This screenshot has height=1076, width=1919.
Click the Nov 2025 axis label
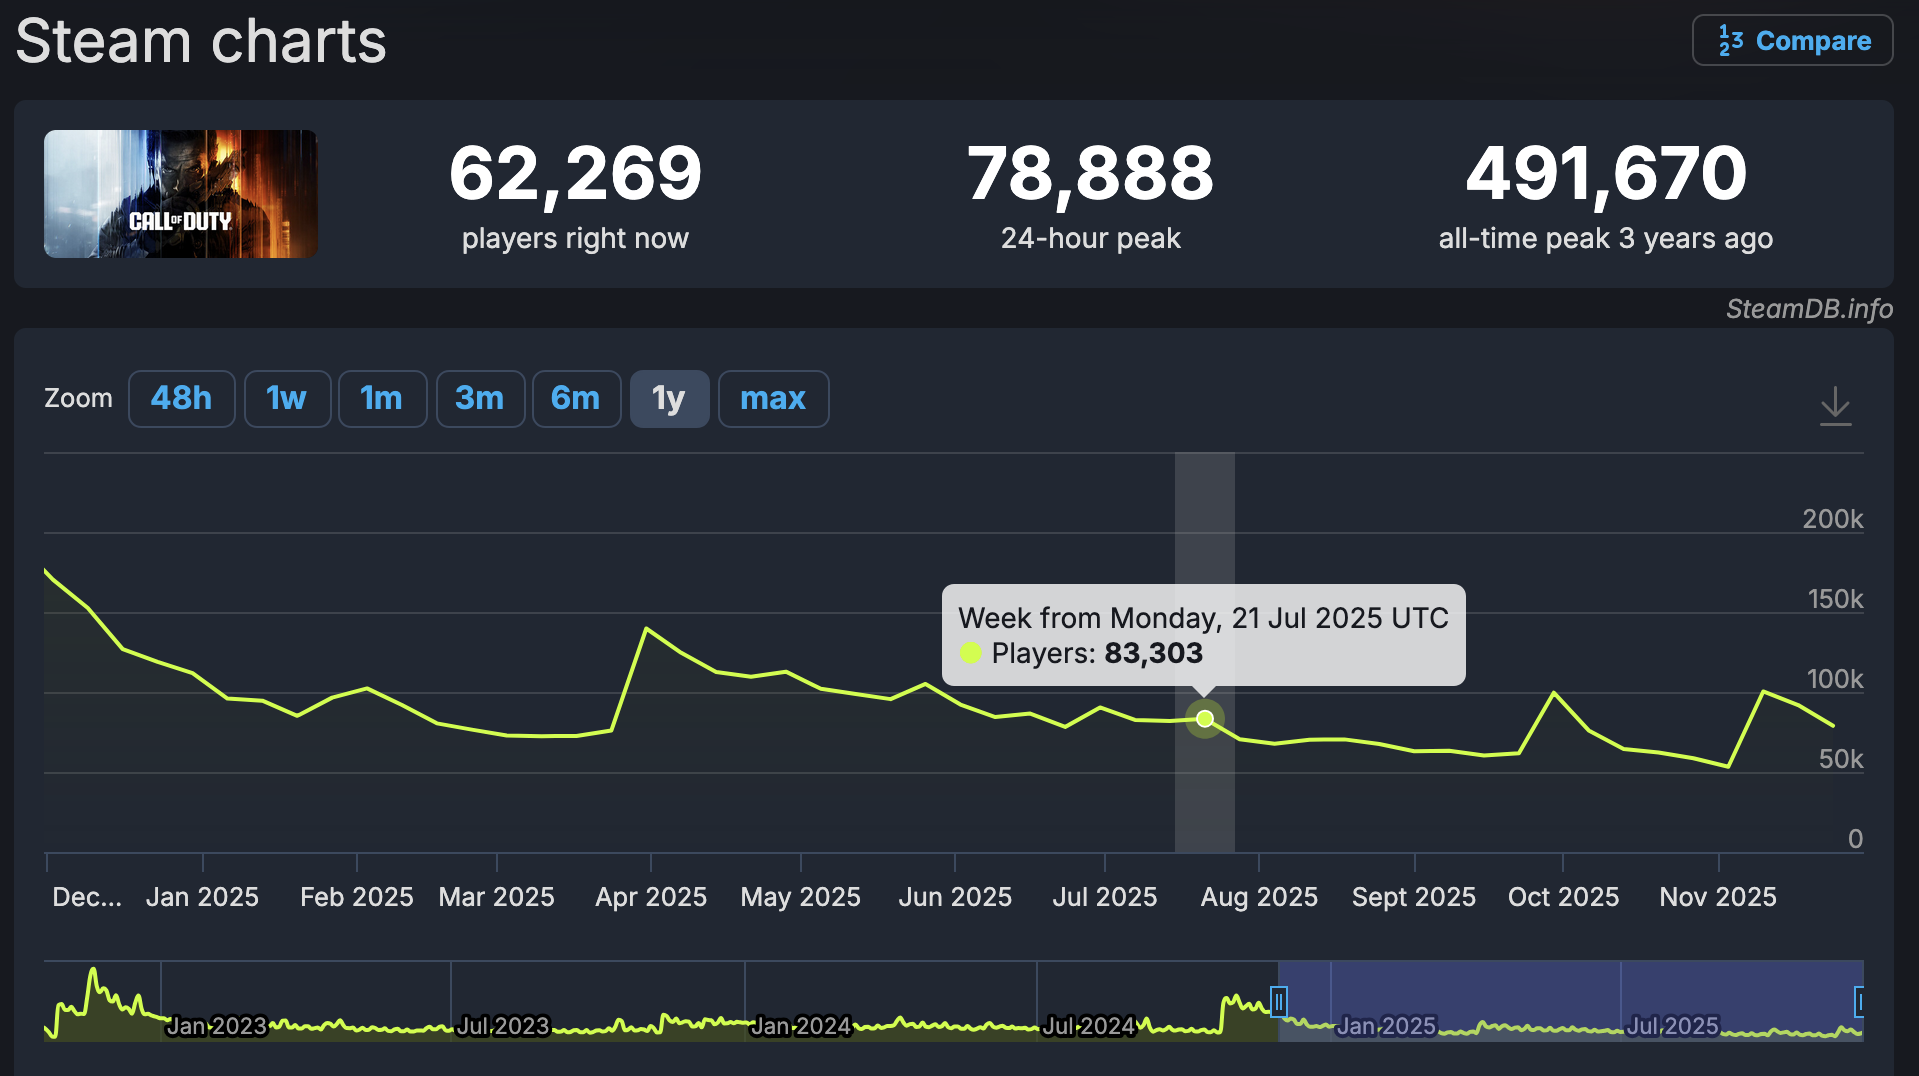[x=1718, y=897]
